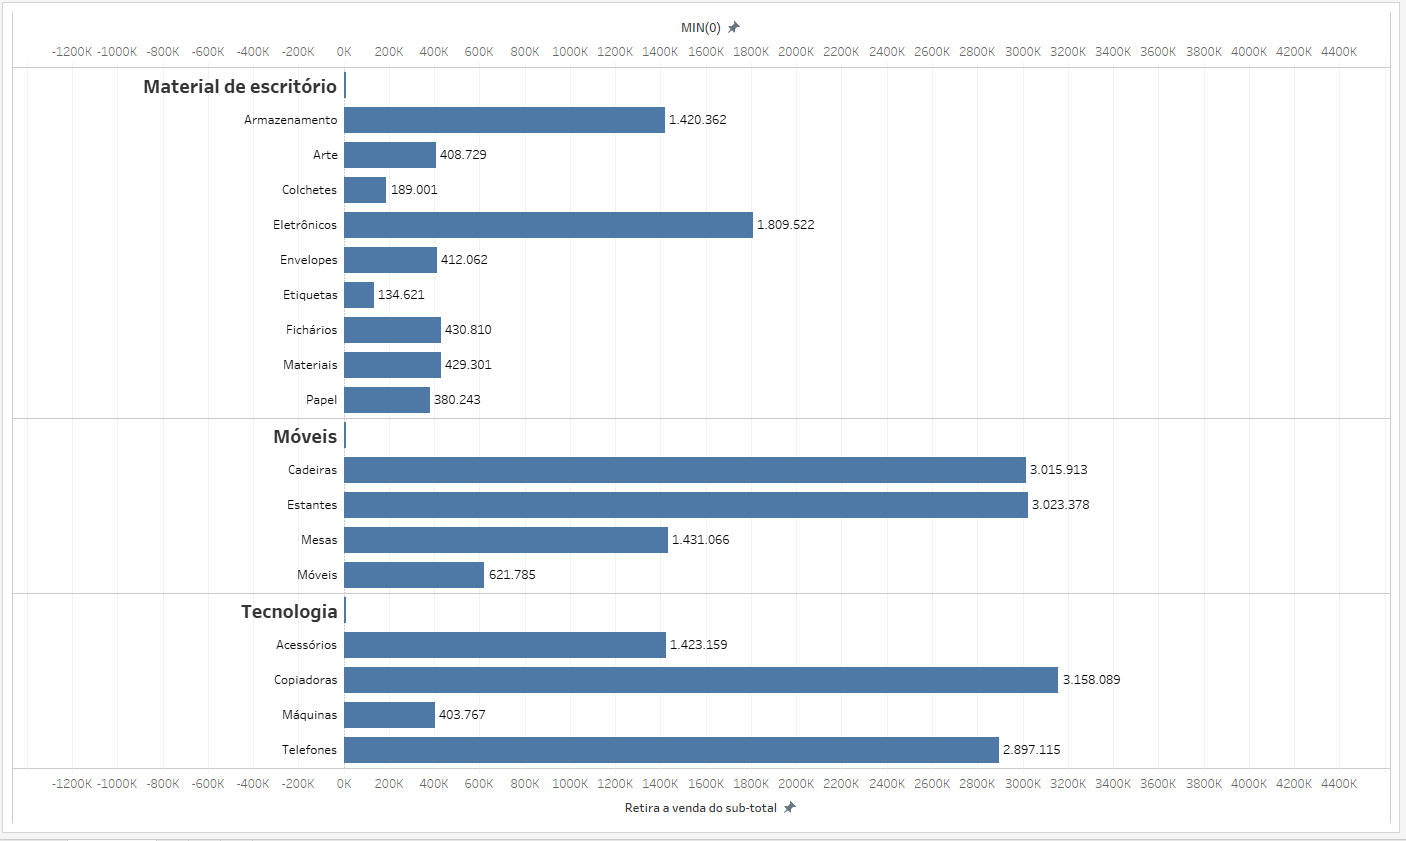Click the 134.621 value label
Viewport: 1406px width, 841px height.
[x=401, y=295]
